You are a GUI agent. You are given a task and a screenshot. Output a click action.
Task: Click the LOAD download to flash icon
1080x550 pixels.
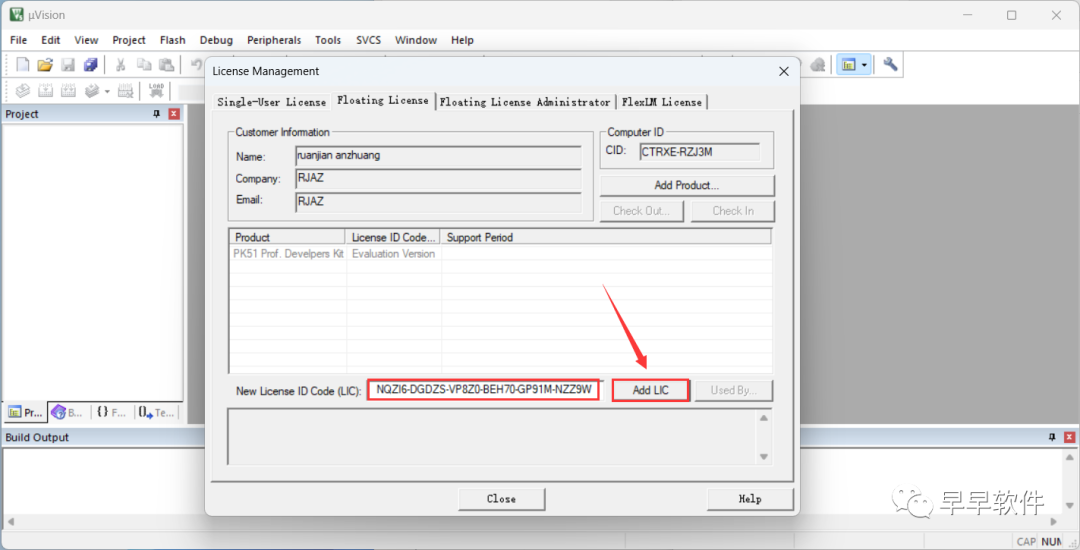(x=156, y=91)
